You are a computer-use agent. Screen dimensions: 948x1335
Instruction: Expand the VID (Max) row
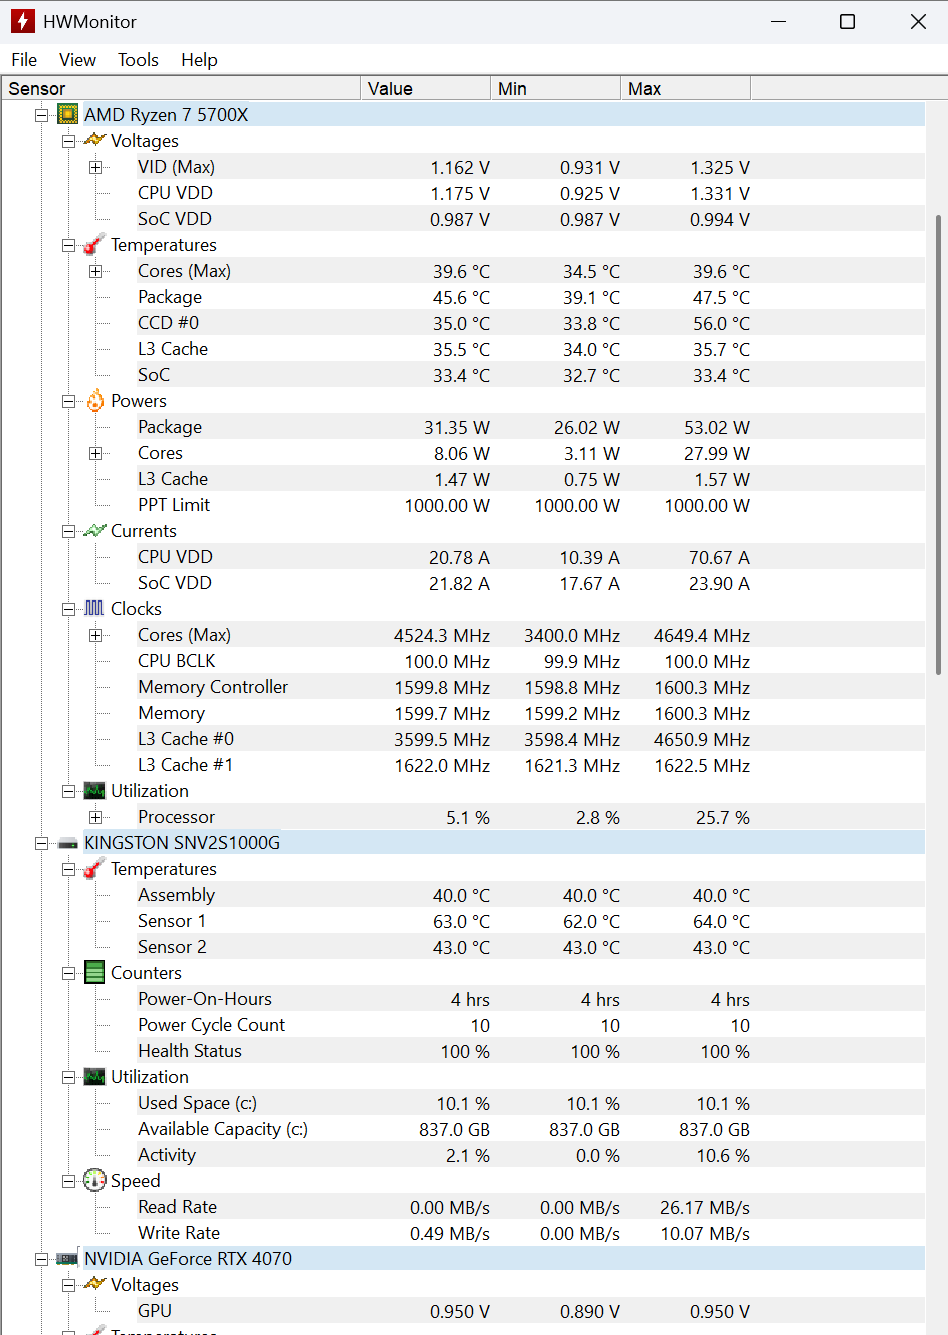point(95,167)
